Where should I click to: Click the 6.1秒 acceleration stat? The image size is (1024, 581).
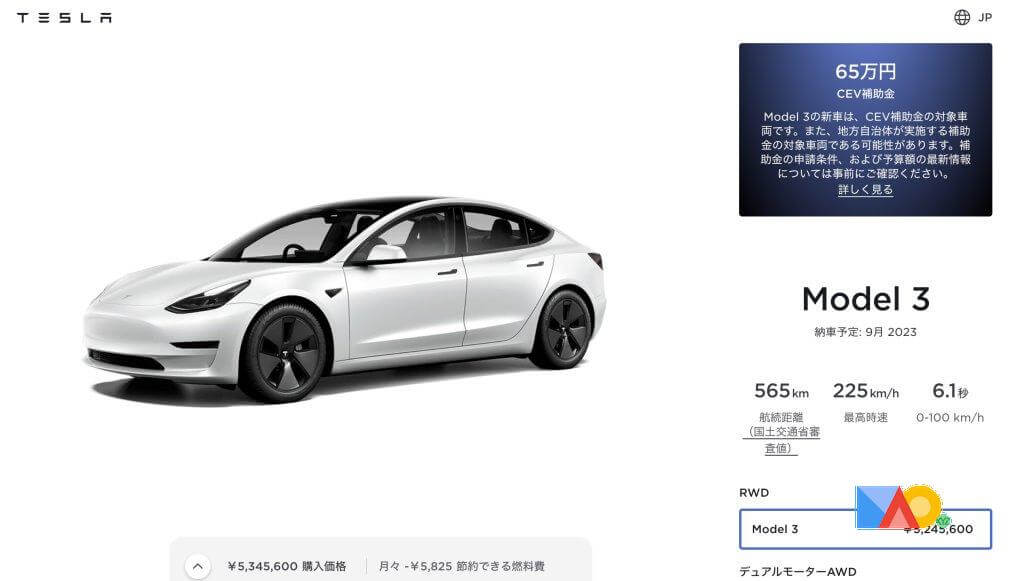click(950, 392)
